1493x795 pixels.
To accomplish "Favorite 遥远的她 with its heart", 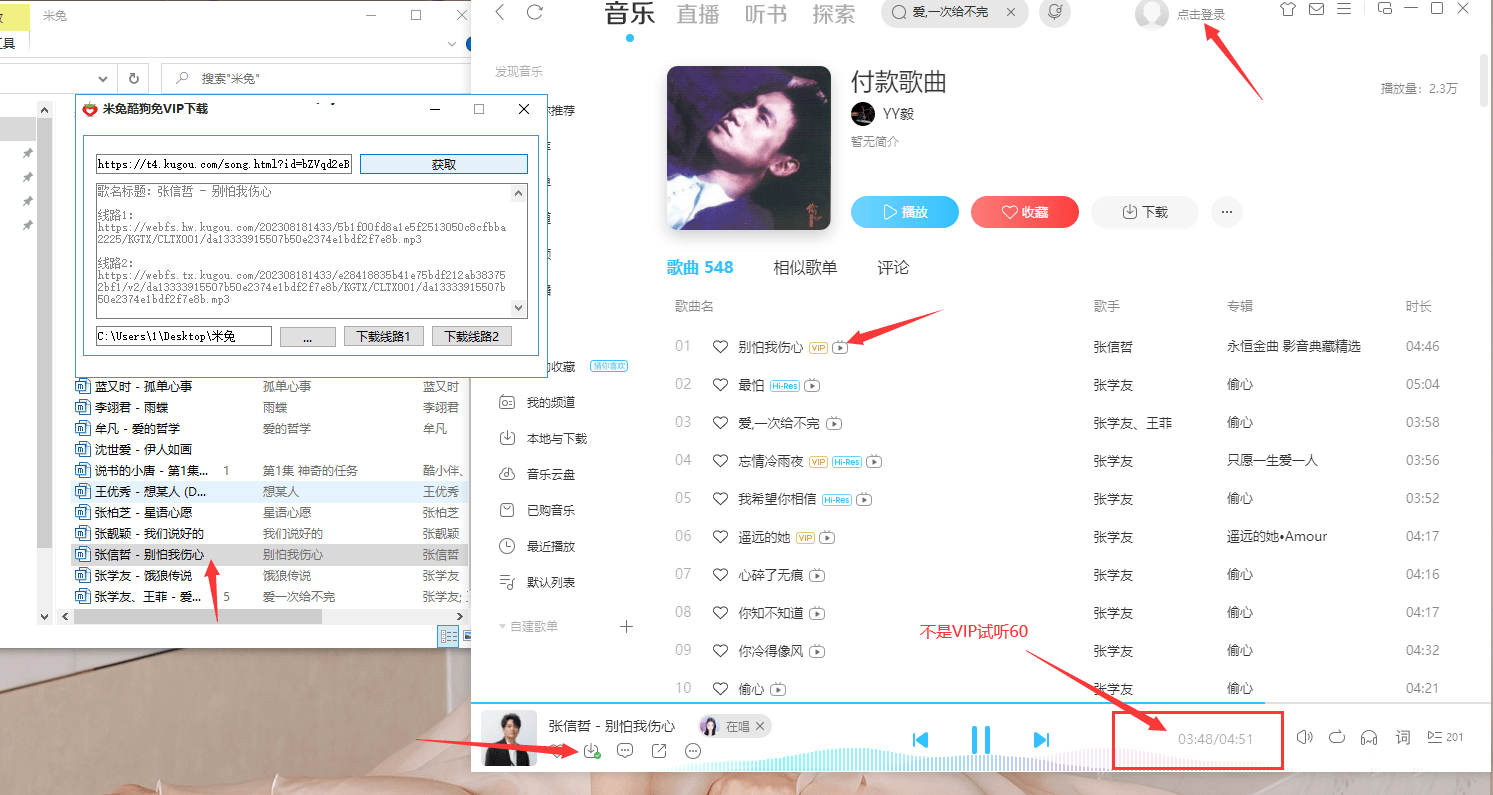I will click(x=720, y=537).
